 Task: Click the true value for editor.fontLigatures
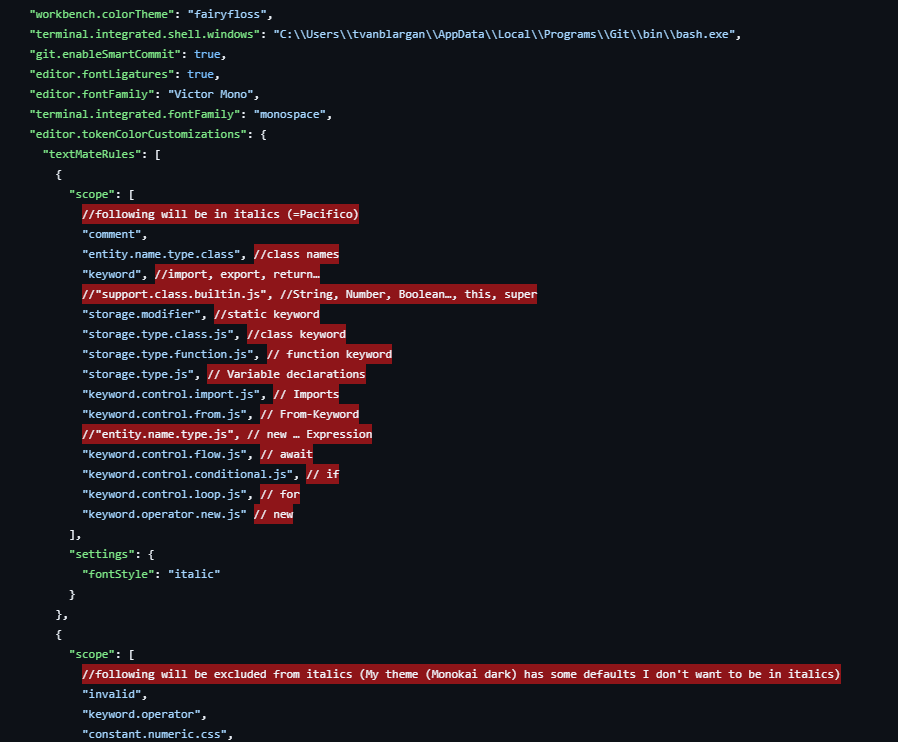pos(200,74)
